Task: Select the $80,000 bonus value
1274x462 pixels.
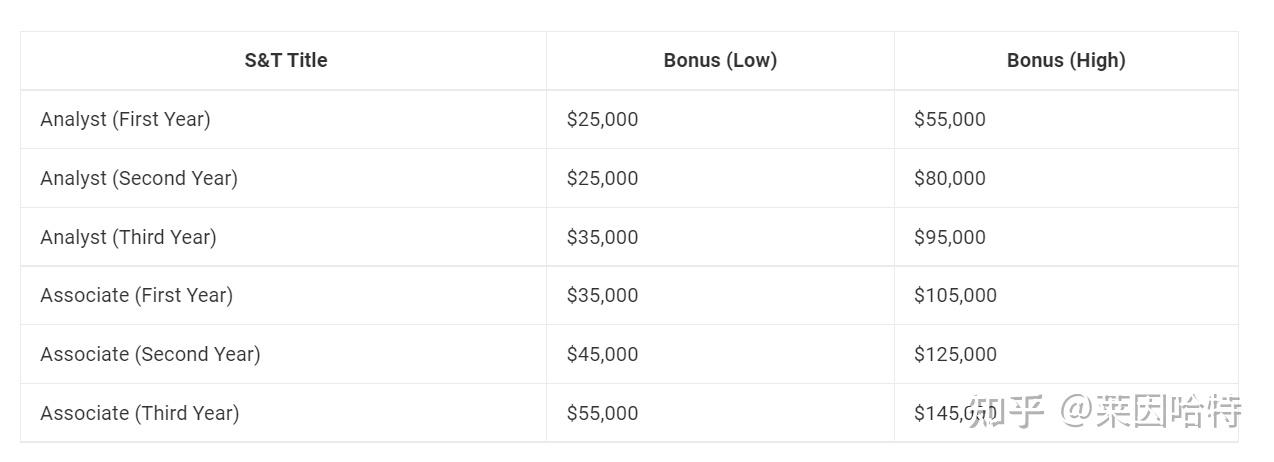Action: [949, 178]
